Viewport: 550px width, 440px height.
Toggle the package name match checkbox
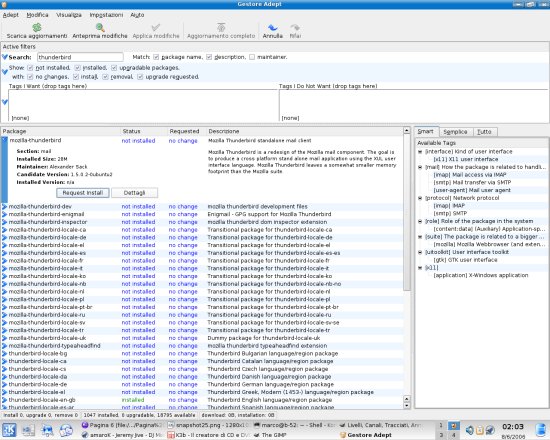click(156, 57)
